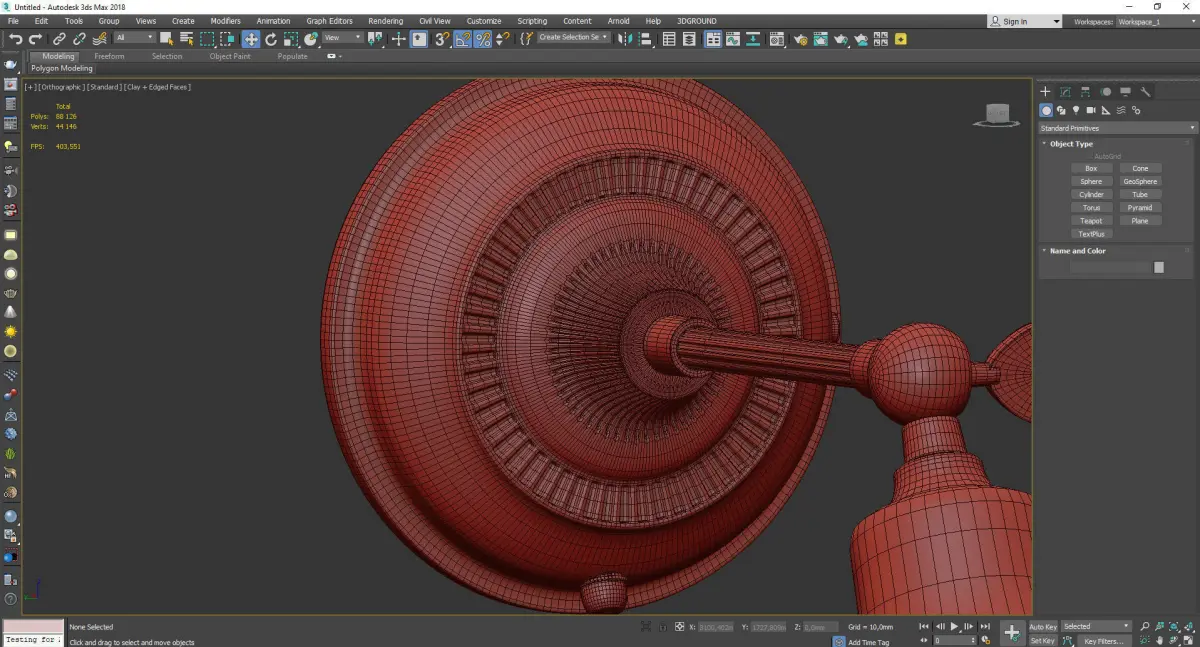The width and height of the screenshot is (1200, 647).
Task: Select the Select and Rotate tool
Action: (x=271, y=39)
